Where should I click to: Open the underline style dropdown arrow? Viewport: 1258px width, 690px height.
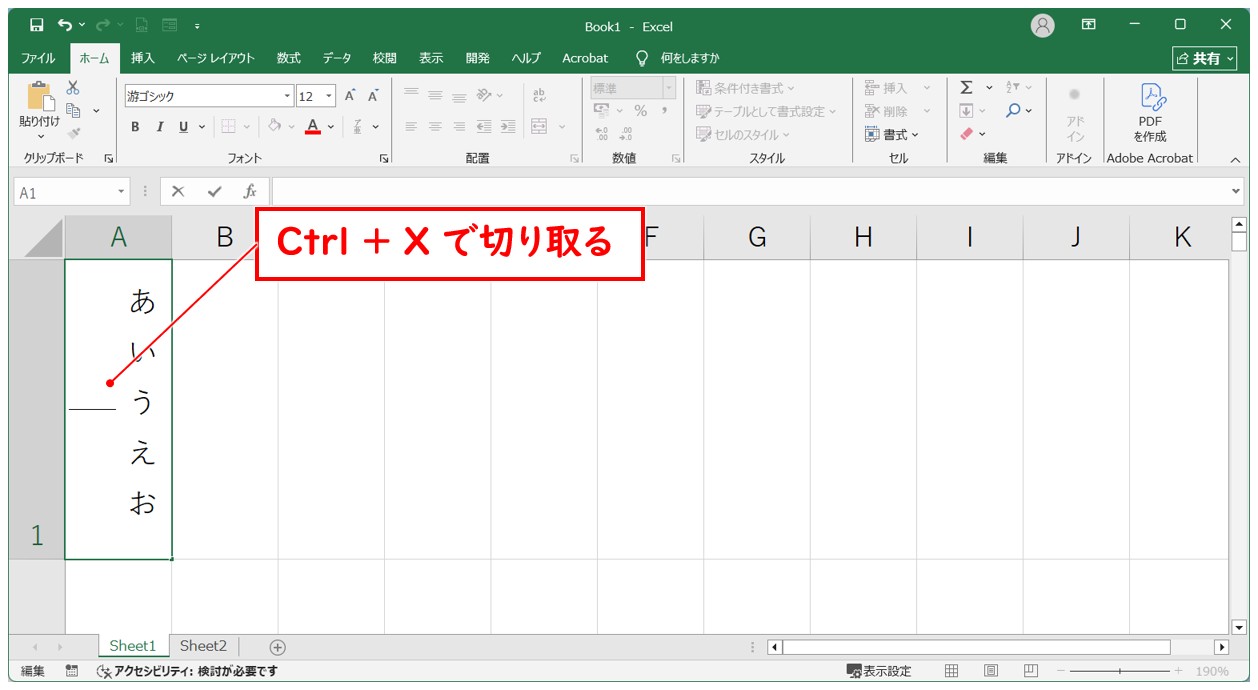click(x=202, y=127)
